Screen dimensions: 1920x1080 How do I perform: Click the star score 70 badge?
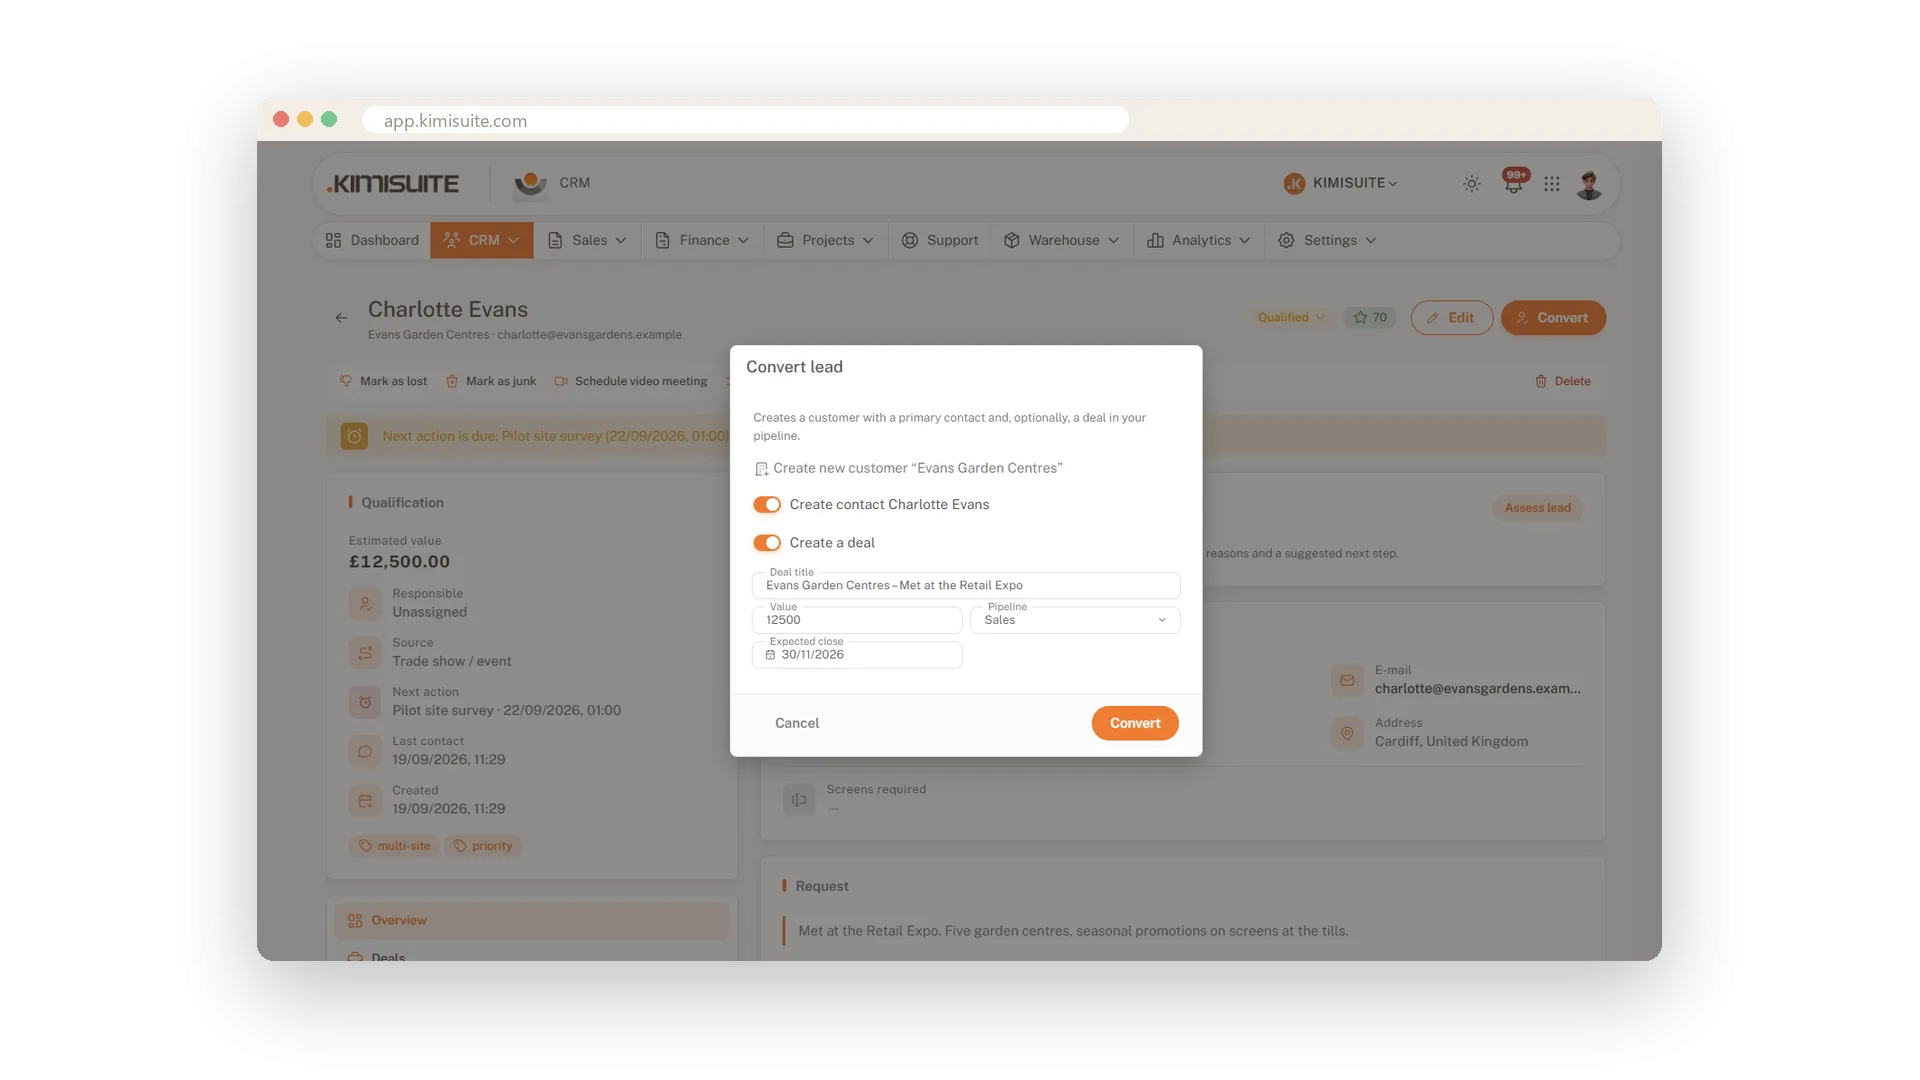1370,318
